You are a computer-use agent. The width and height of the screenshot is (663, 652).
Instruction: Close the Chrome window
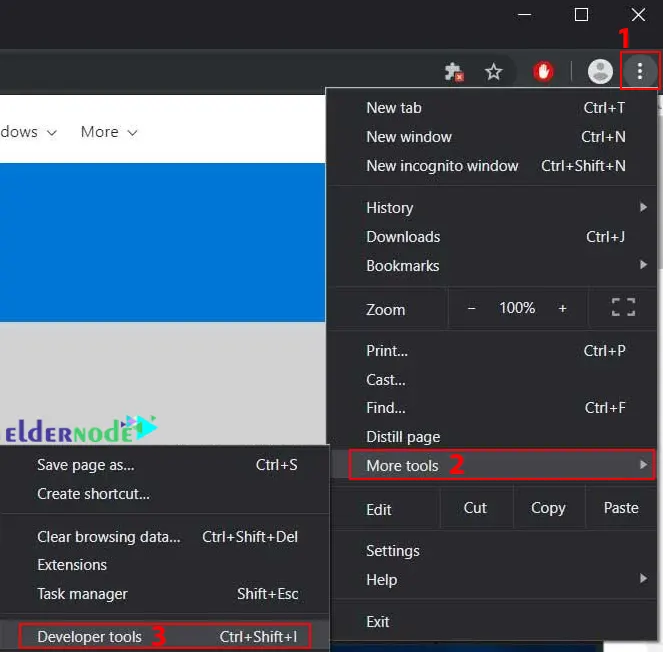coord(638,15)
